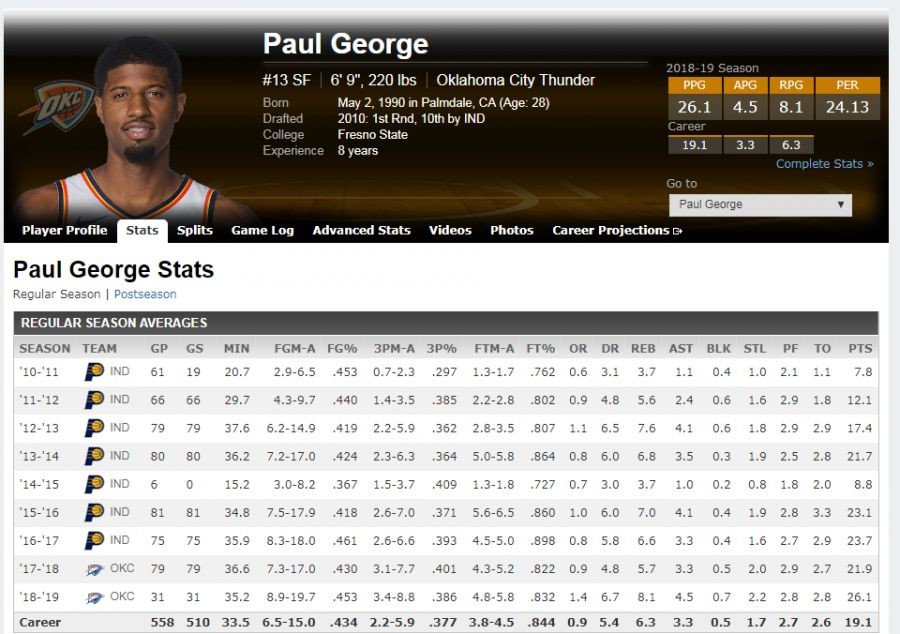Click the MIN column header

236,349
